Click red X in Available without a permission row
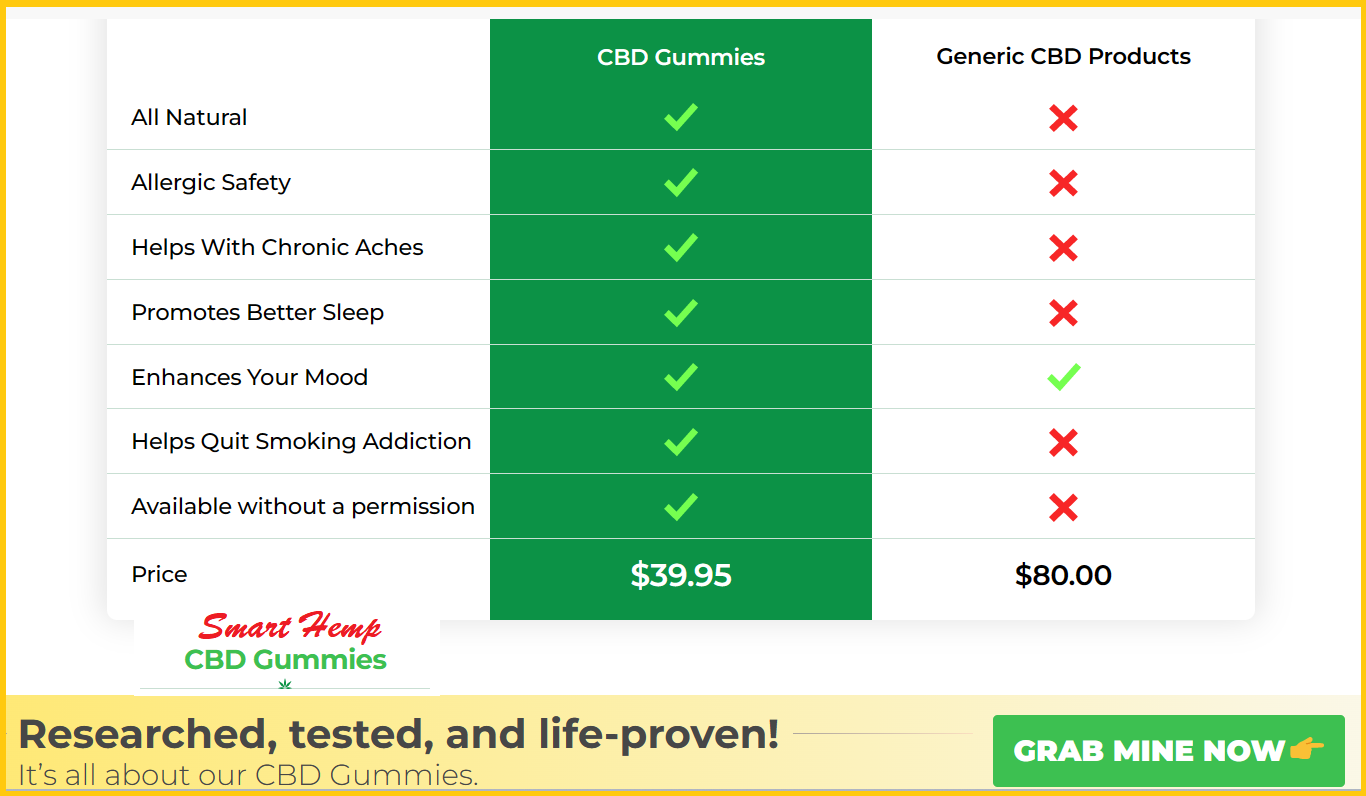 [1063, 507]
